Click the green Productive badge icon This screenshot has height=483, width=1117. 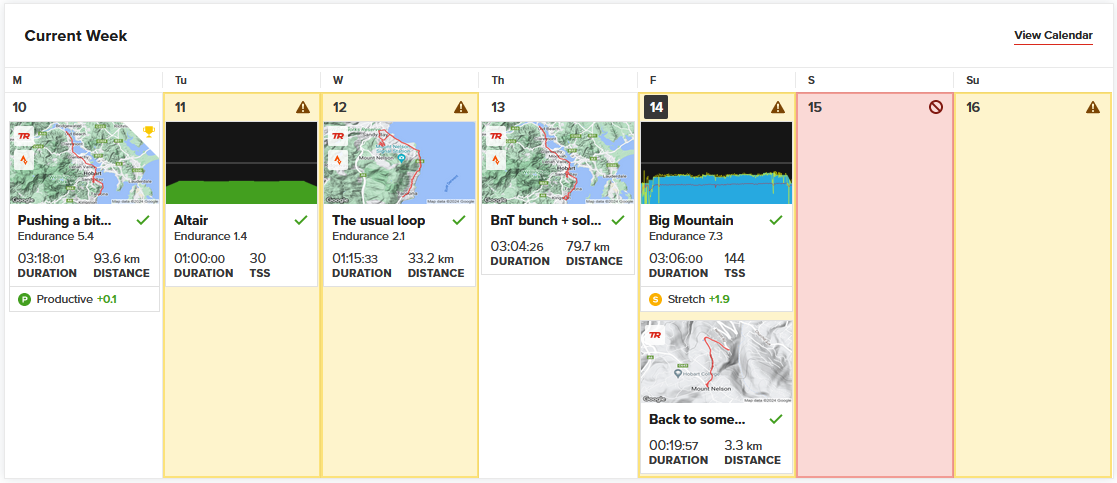point(25,299)
